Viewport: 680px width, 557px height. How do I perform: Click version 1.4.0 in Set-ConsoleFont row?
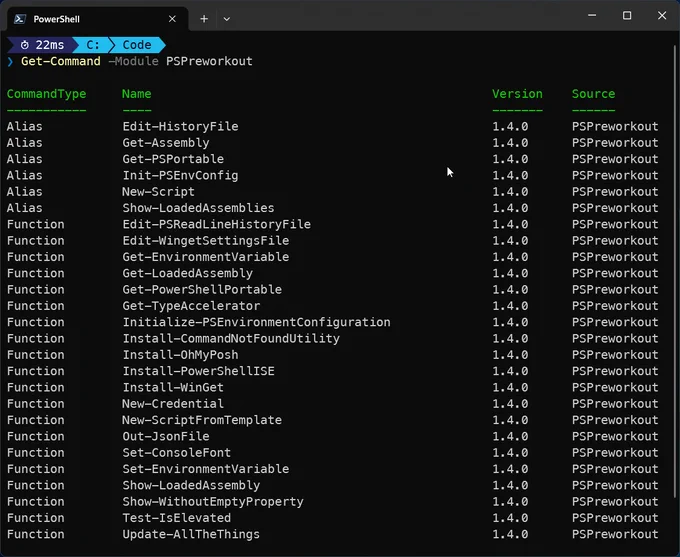[510, 453]
